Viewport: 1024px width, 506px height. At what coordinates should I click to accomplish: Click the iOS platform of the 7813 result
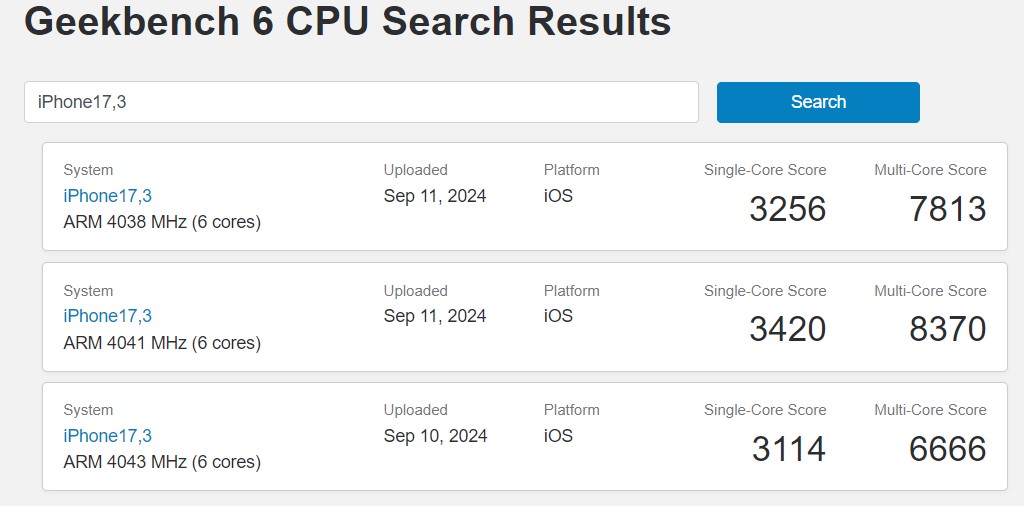[x=558, y=196]
